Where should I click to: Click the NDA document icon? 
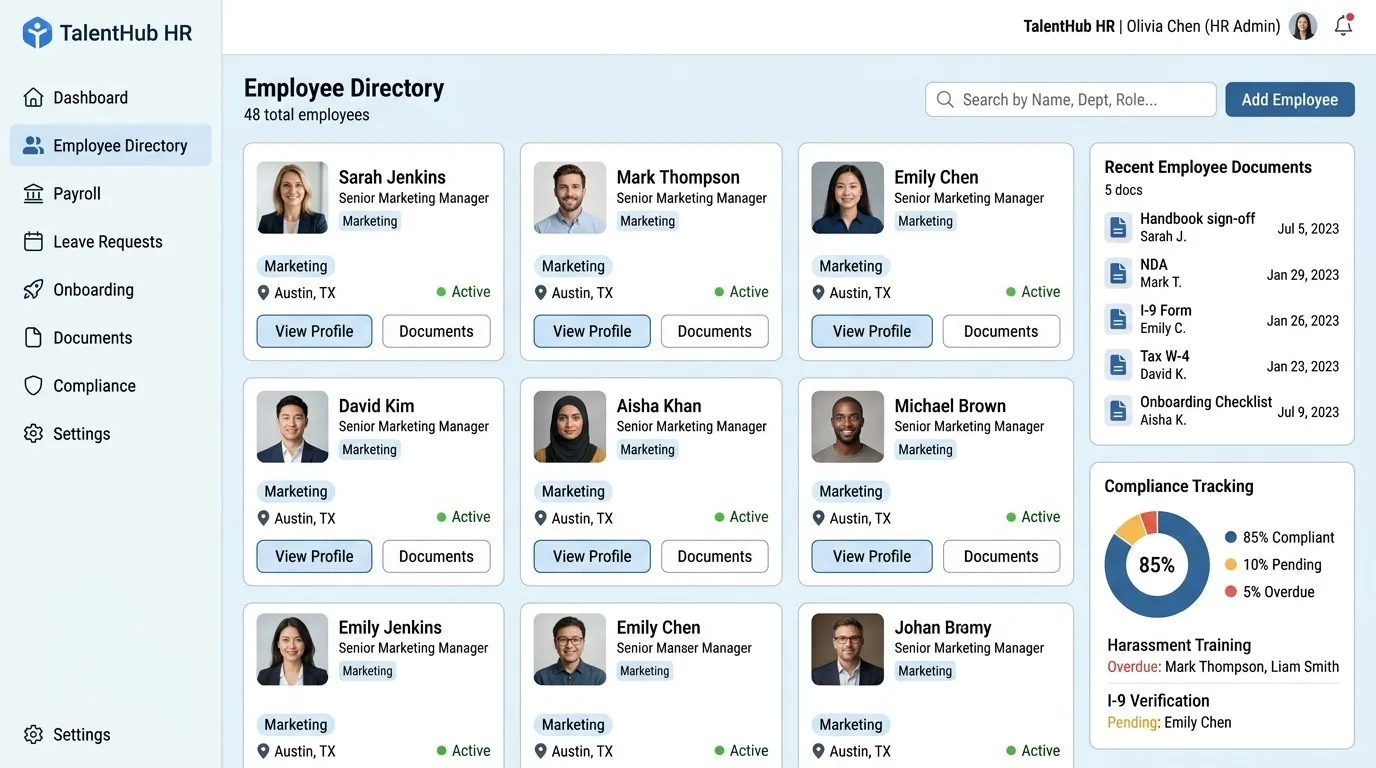pyautogui.click(x=1118, y=274)
